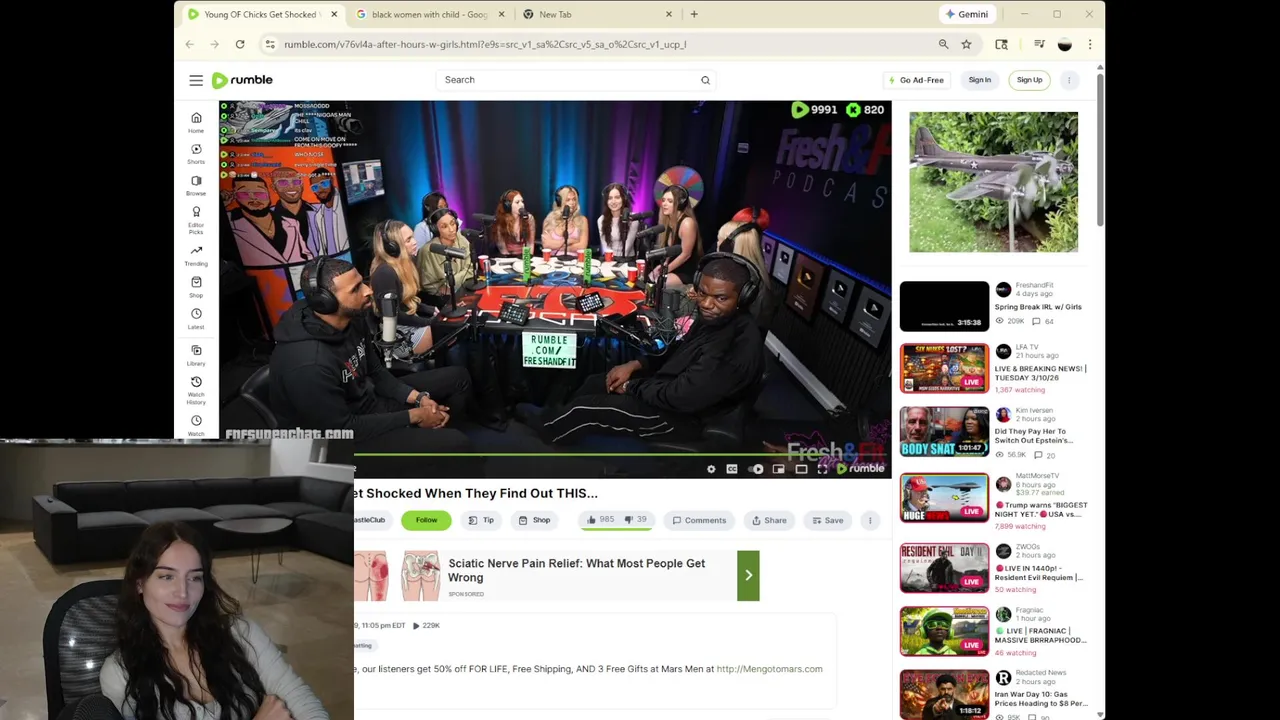Switch video to theater mode
1280x720 pixels.
(x=801, y=469)
